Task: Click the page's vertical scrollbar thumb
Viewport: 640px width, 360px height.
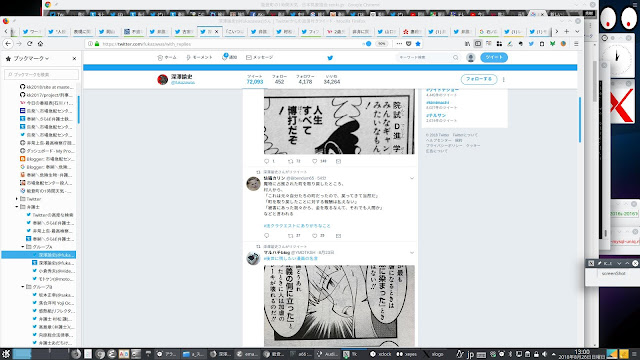Action: tap(580, 120)
